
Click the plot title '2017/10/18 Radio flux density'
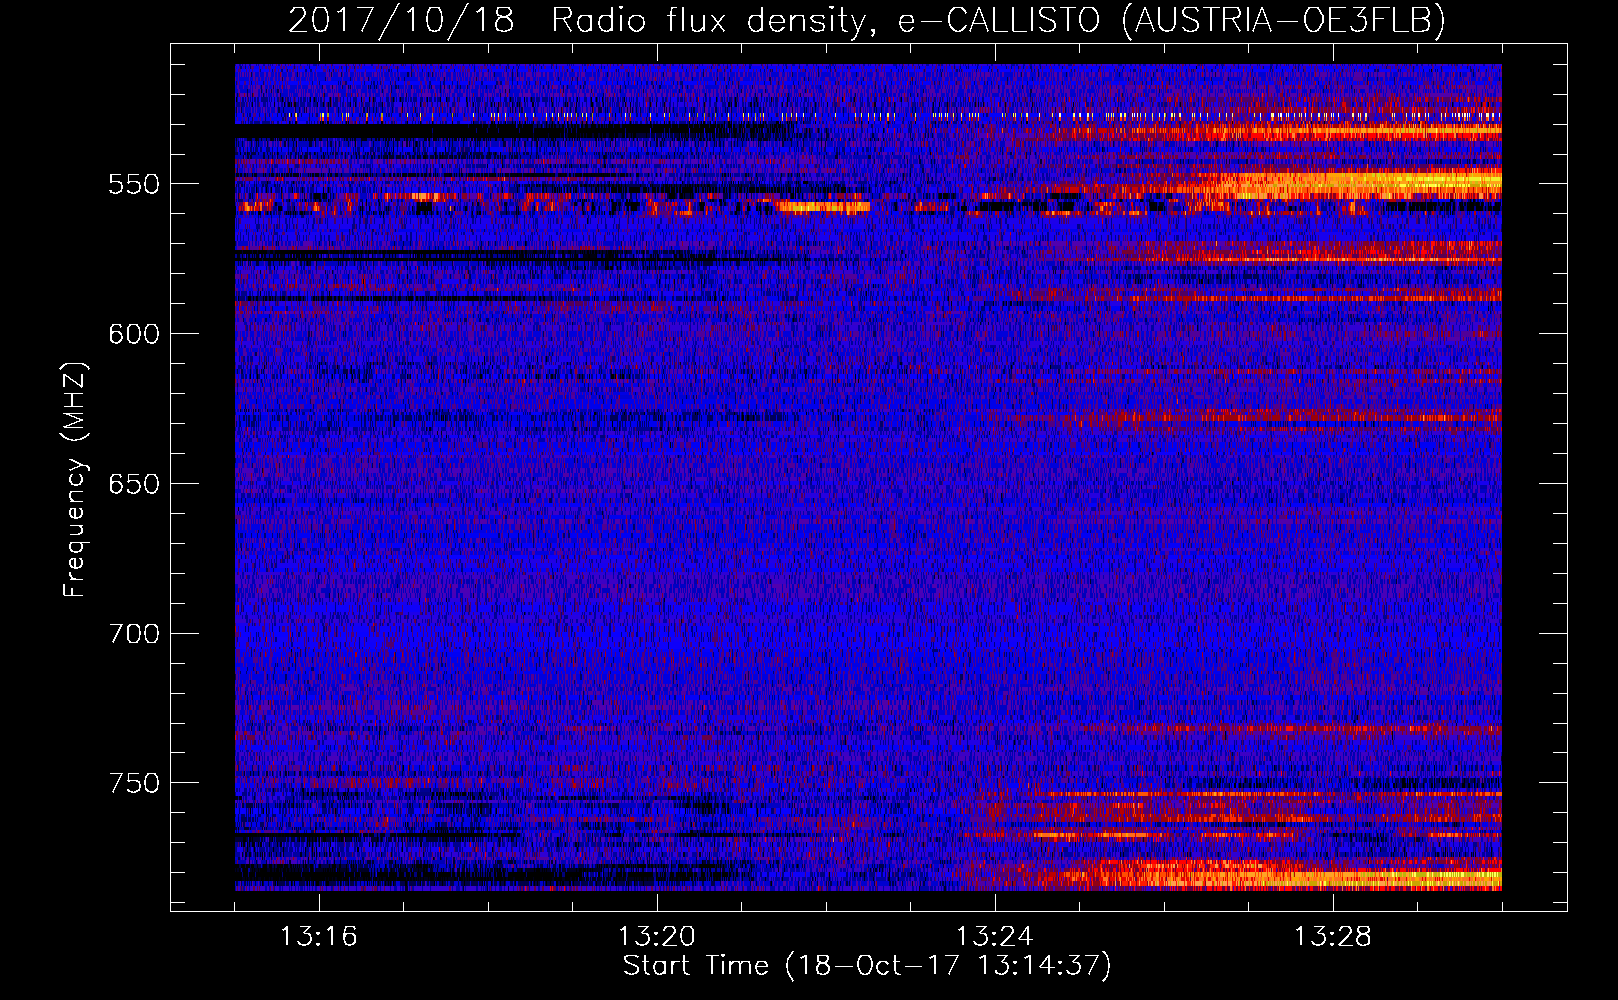click(x=867, y=20)
